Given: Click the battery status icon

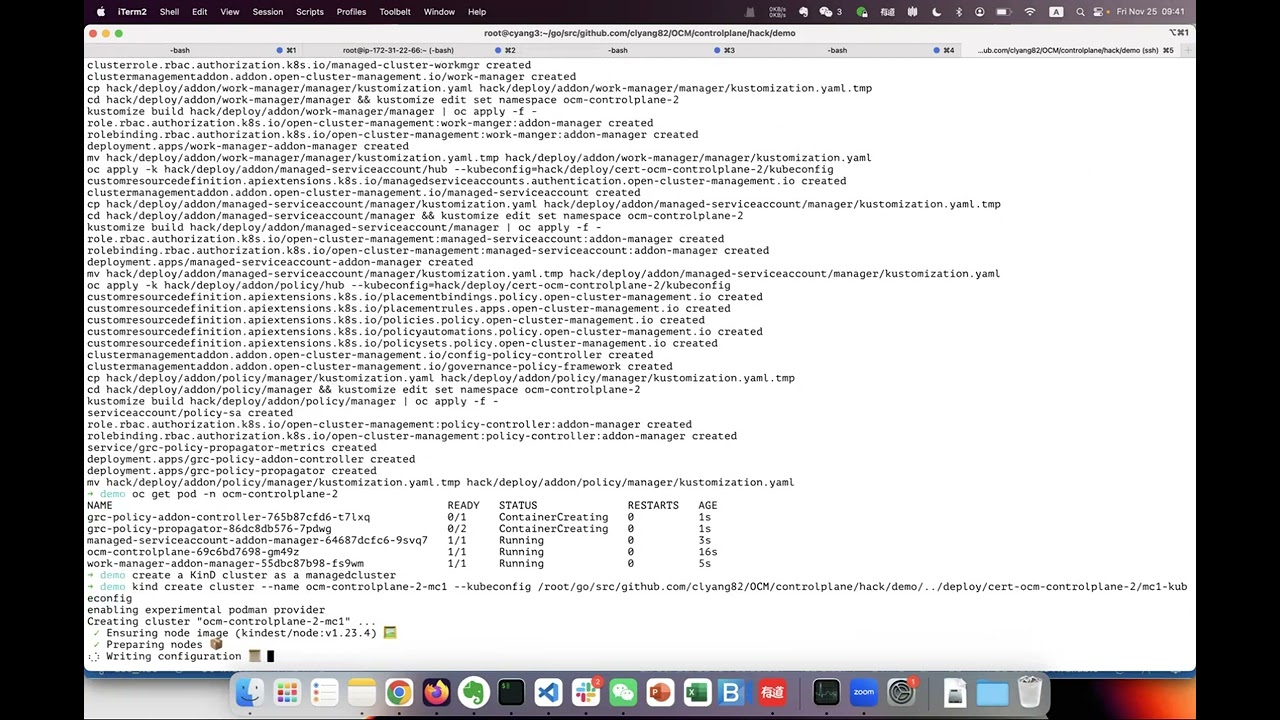Looking at the screenshot, I should point(1002,12).
